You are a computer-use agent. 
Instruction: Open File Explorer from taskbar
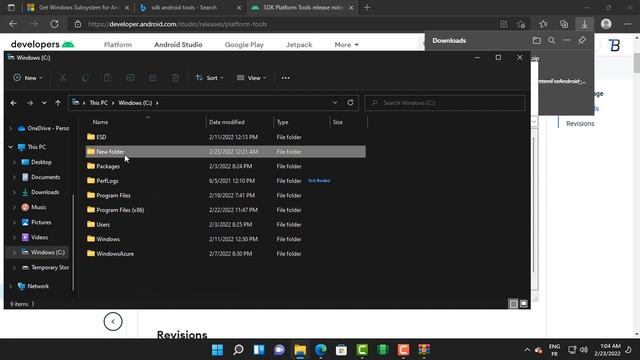300,350
